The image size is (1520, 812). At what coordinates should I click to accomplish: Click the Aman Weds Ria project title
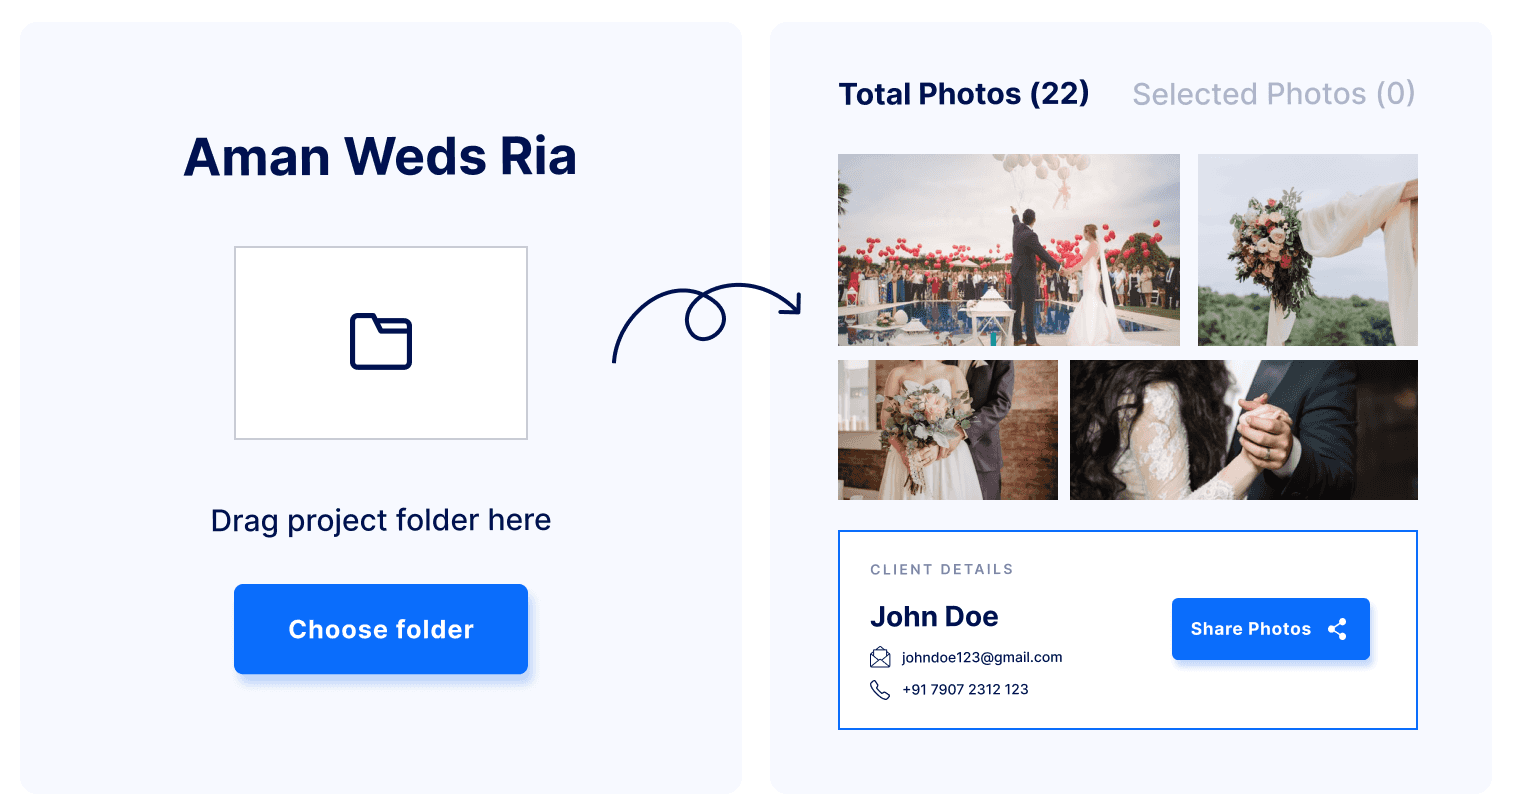381,157
